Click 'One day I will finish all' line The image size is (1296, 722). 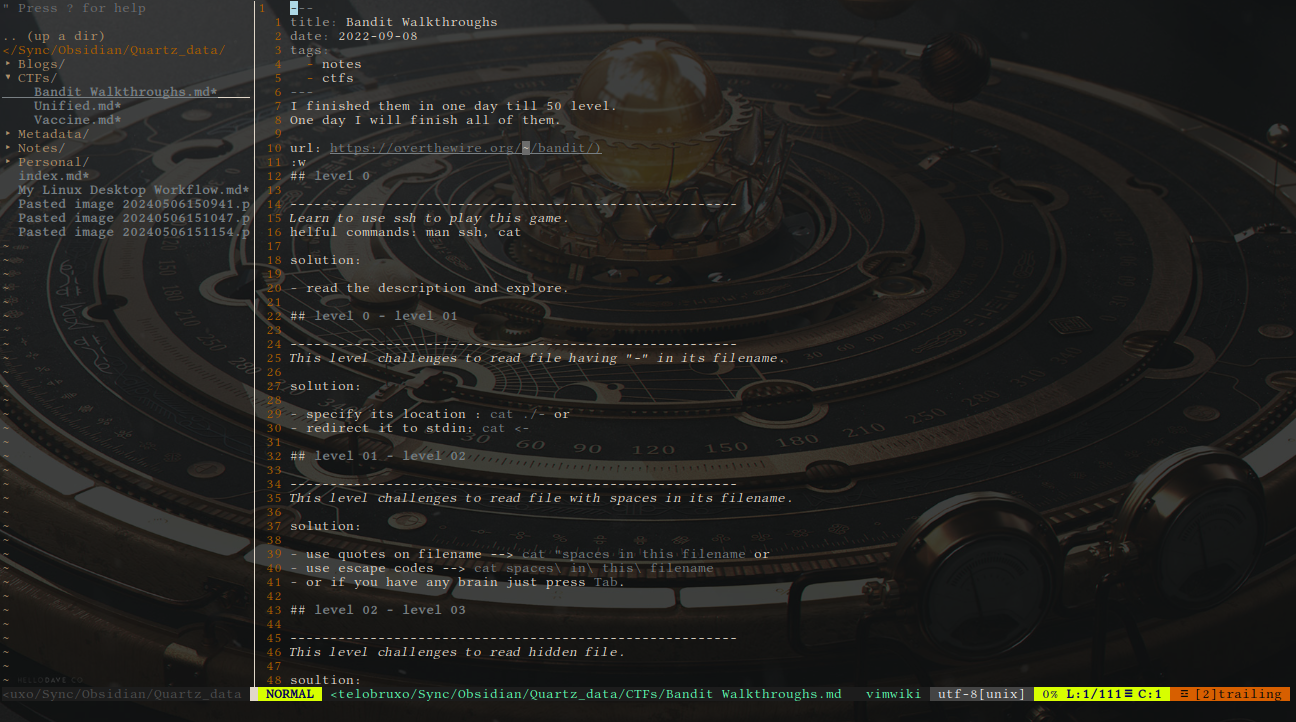click(x=426, y=120)
